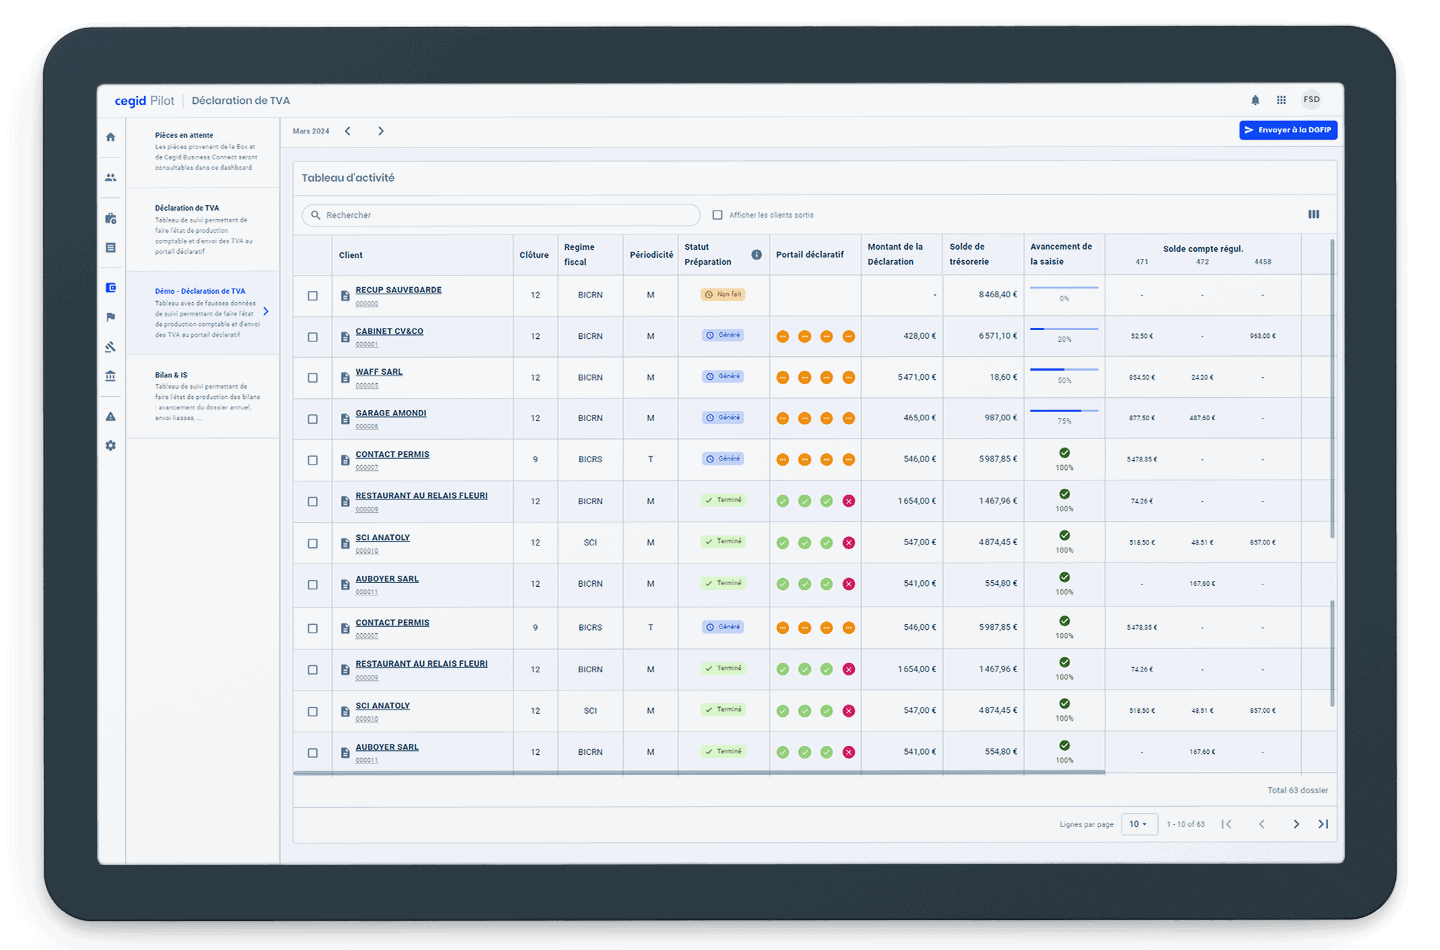Click Envoyer à la DGFIP button

click(x=1288, y=130)
